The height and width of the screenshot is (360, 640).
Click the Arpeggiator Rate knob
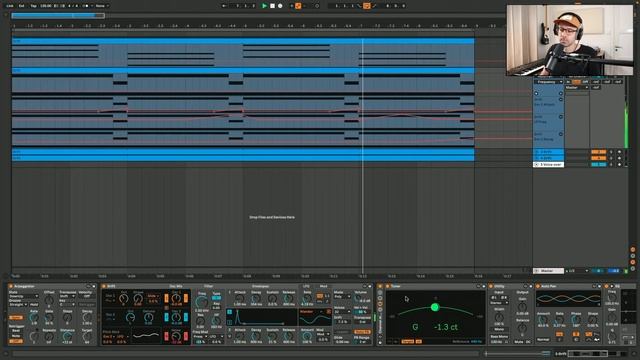[34, 317]
